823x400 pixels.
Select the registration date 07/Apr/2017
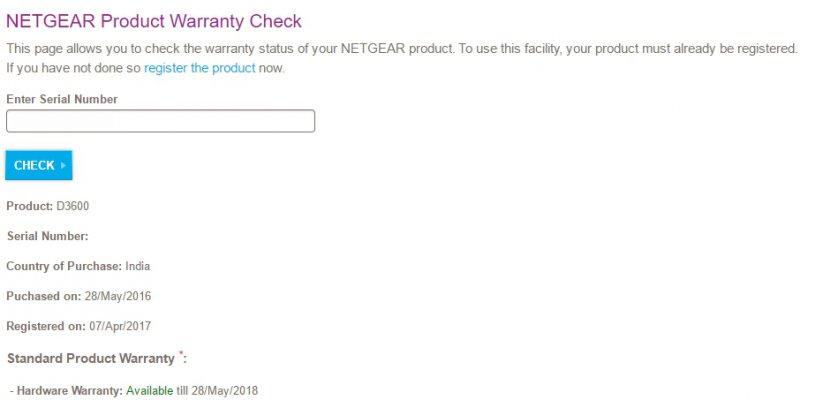[120, 326]
